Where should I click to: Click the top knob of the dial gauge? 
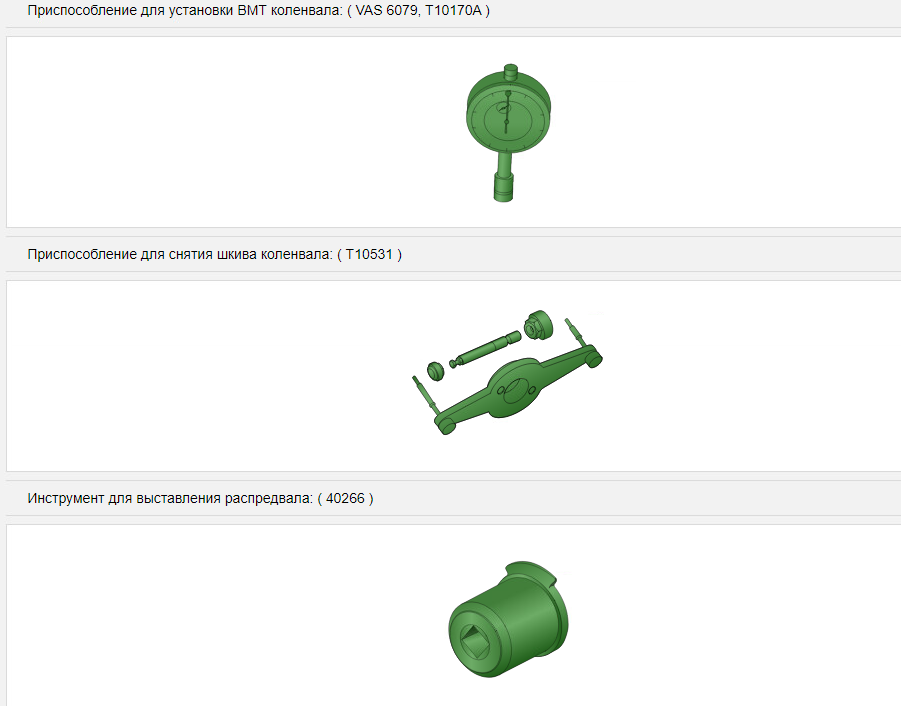[x=510, y=72]
